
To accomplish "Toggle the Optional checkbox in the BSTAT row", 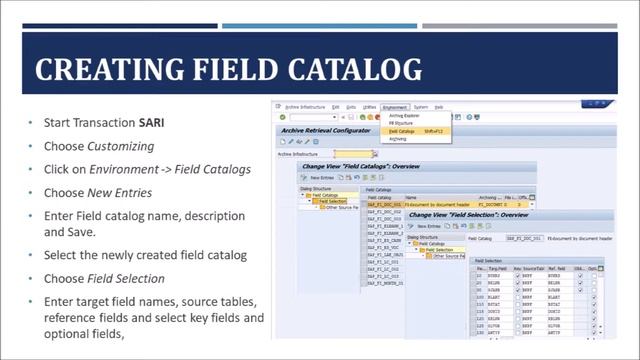I will (x=594, y=304).
